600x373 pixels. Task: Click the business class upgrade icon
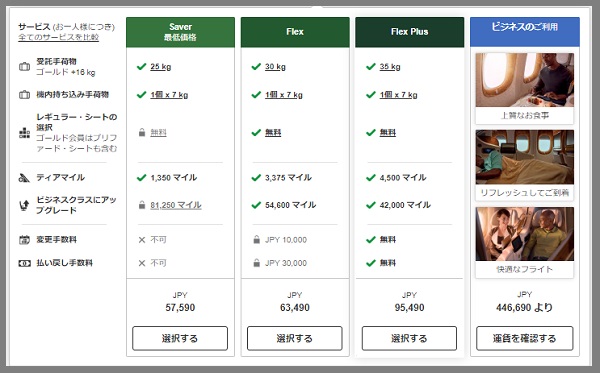pos(24,205)
